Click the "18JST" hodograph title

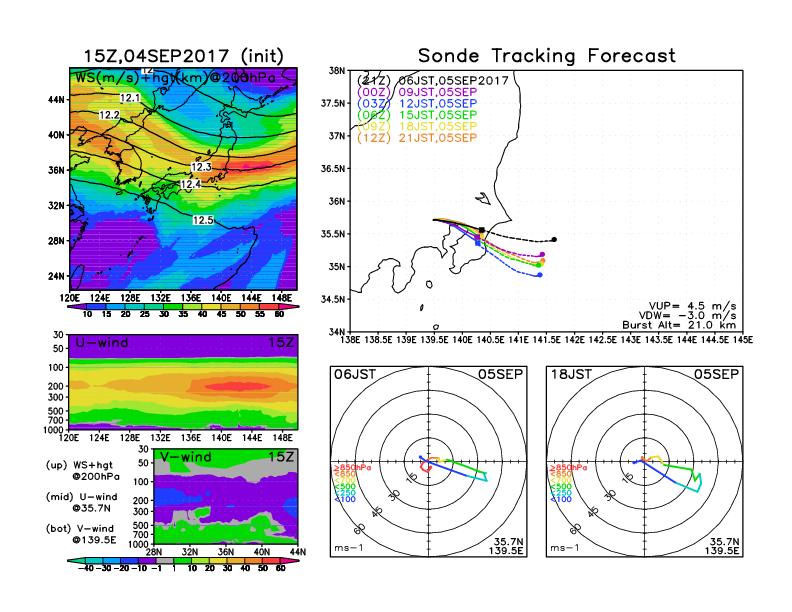571,375
